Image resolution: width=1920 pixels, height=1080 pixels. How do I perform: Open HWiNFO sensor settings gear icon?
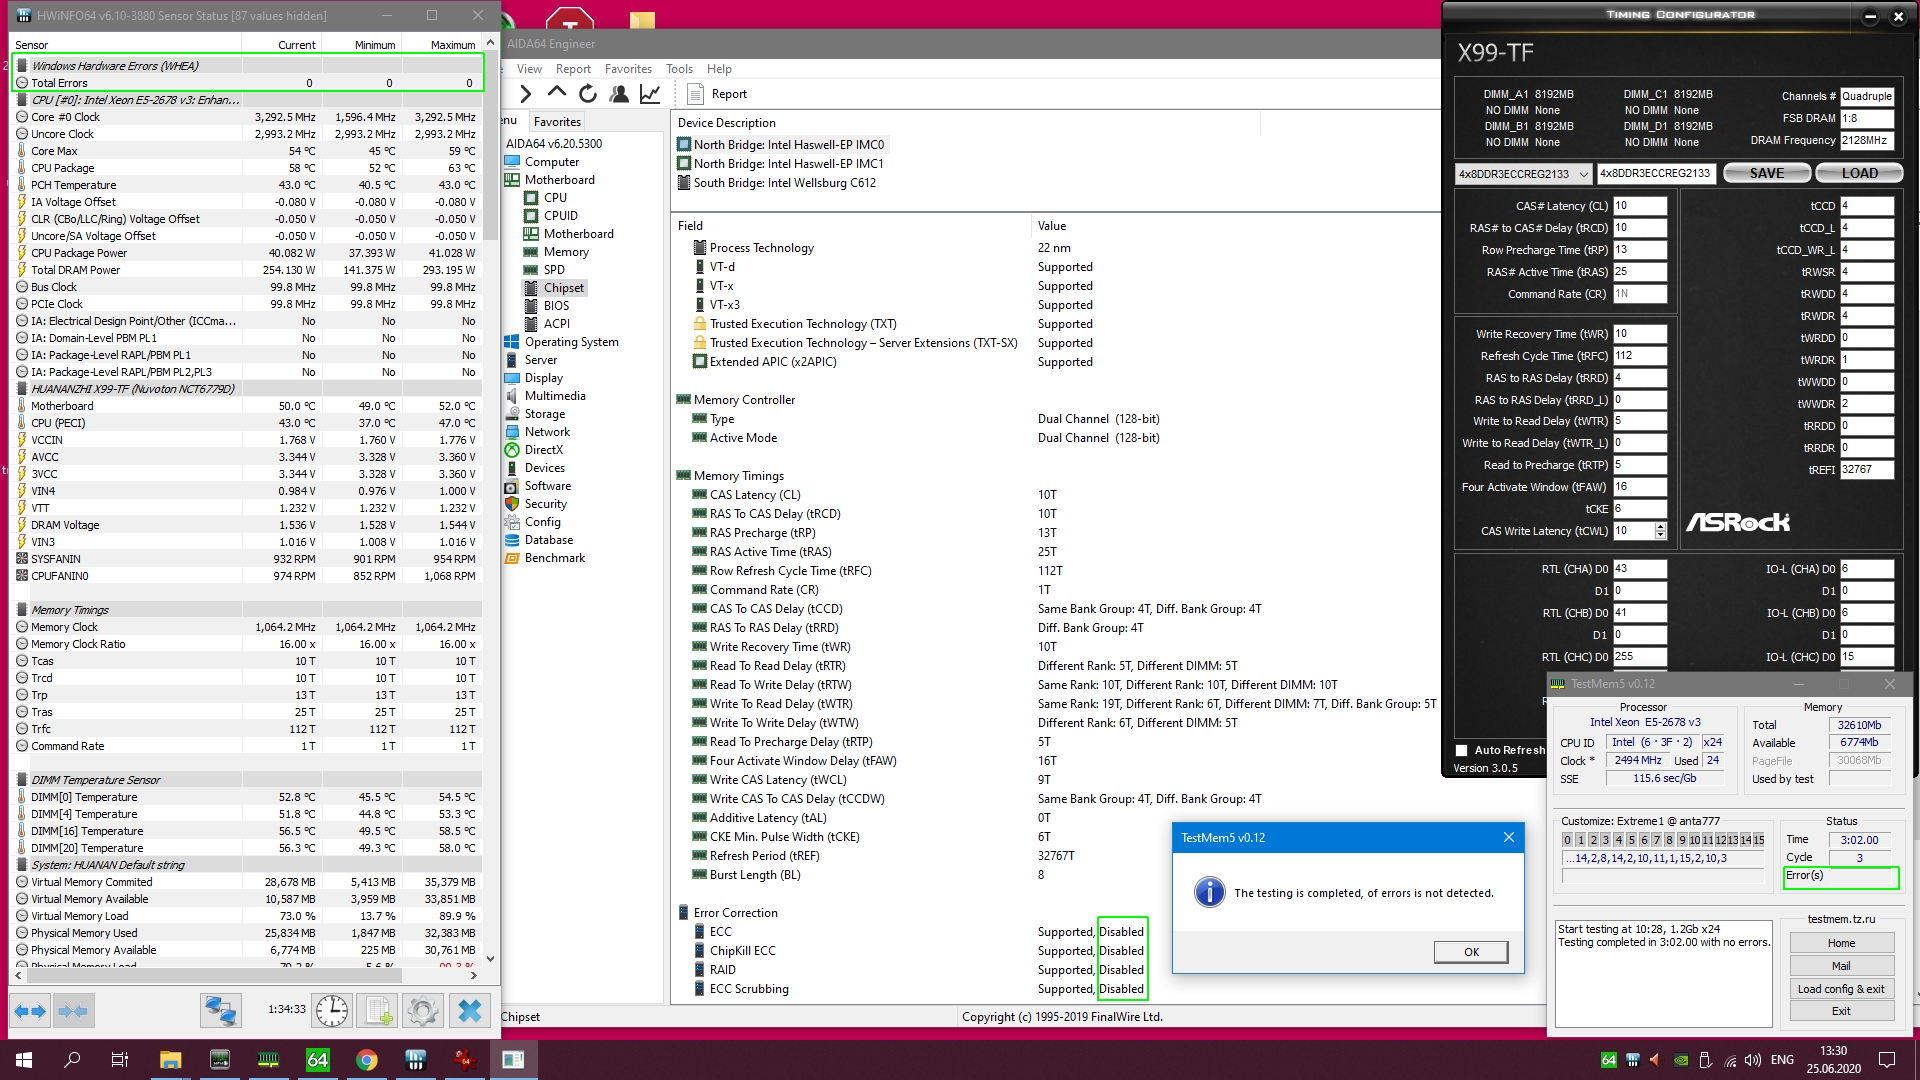pos(422,1011)
